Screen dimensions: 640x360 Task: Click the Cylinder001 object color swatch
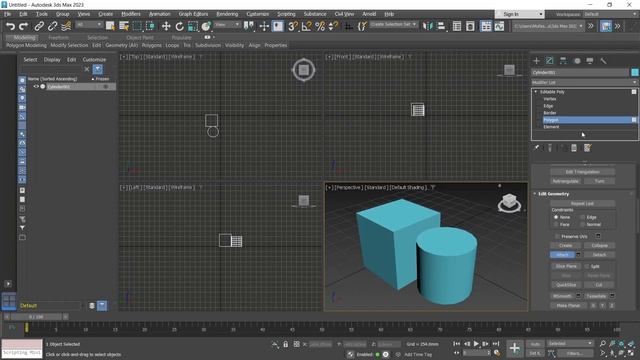click(x=635, y=72)
